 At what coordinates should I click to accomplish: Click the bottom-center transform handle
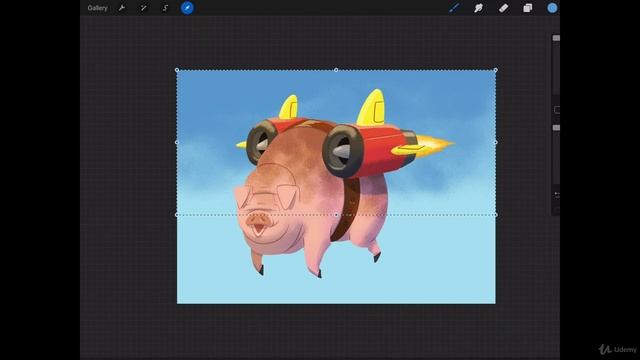(336, 215)
